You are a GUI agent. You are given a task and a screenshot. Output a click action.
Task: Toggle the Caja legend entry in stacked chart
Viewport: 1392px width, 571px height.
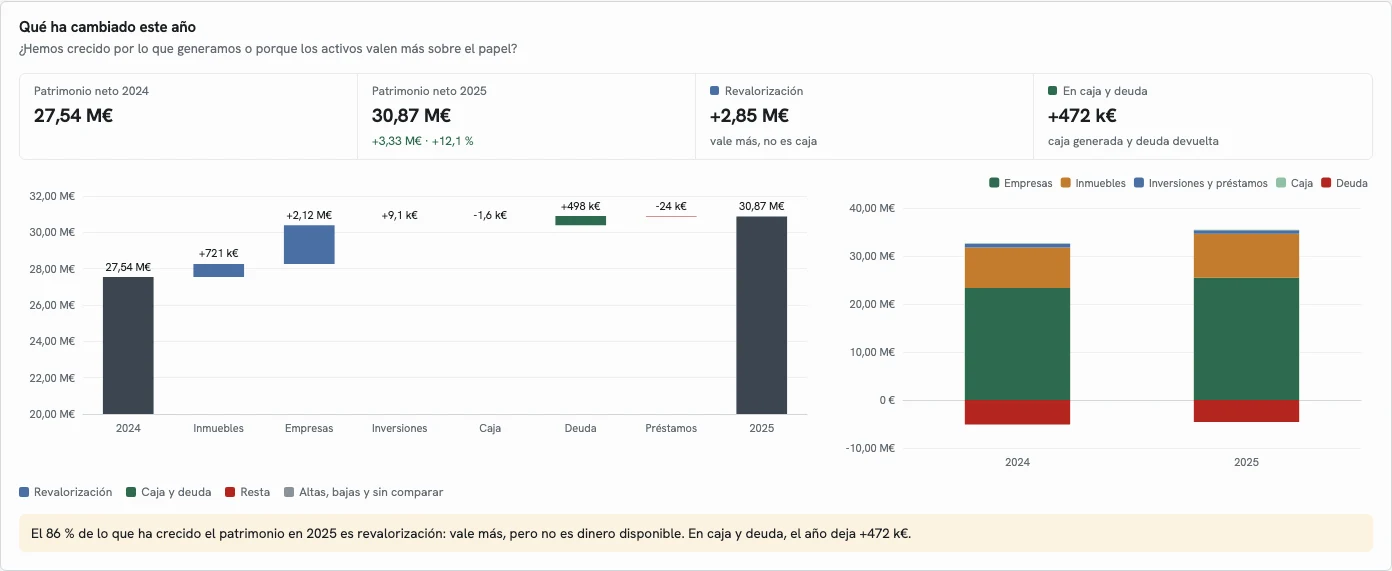coord(1294,183)
